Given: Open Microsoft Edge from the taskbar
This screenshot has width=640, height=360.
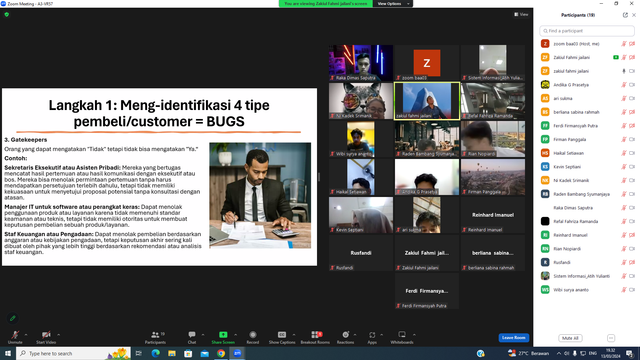Looking at the screenshot, I should [156, 353].
